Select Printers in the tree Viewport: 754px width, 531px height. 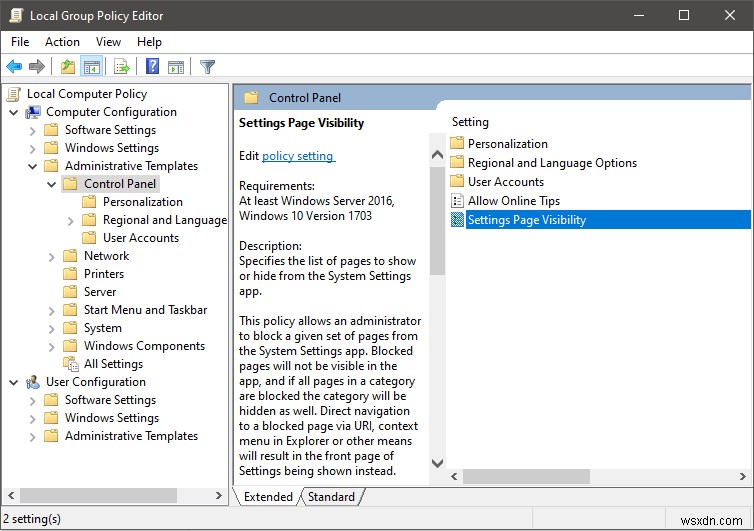104,274
